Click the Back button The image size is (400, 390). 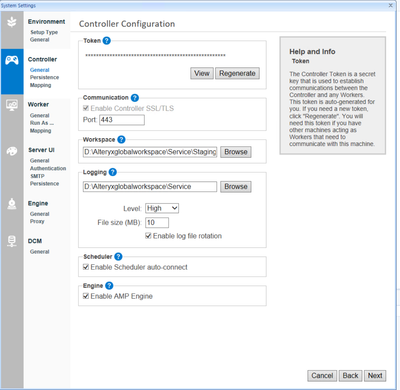[350, 376]
